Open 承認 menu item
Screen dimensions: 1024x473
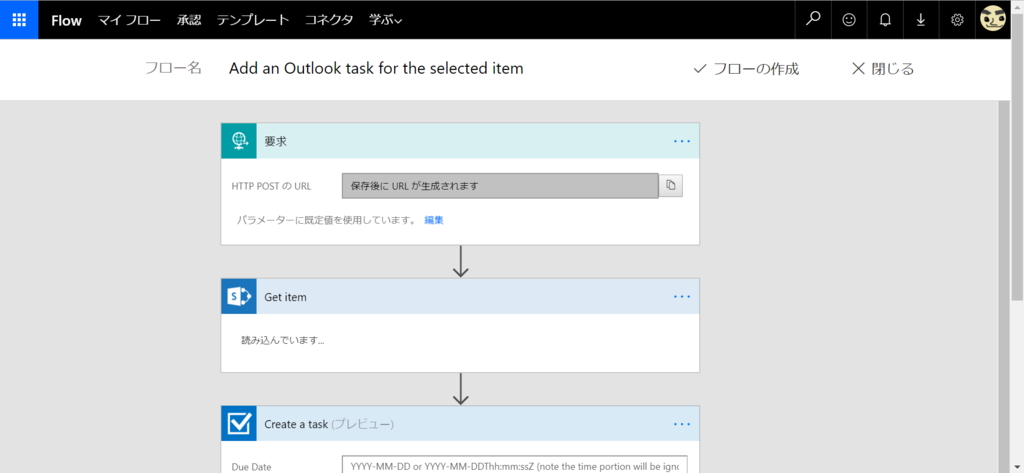189,20
